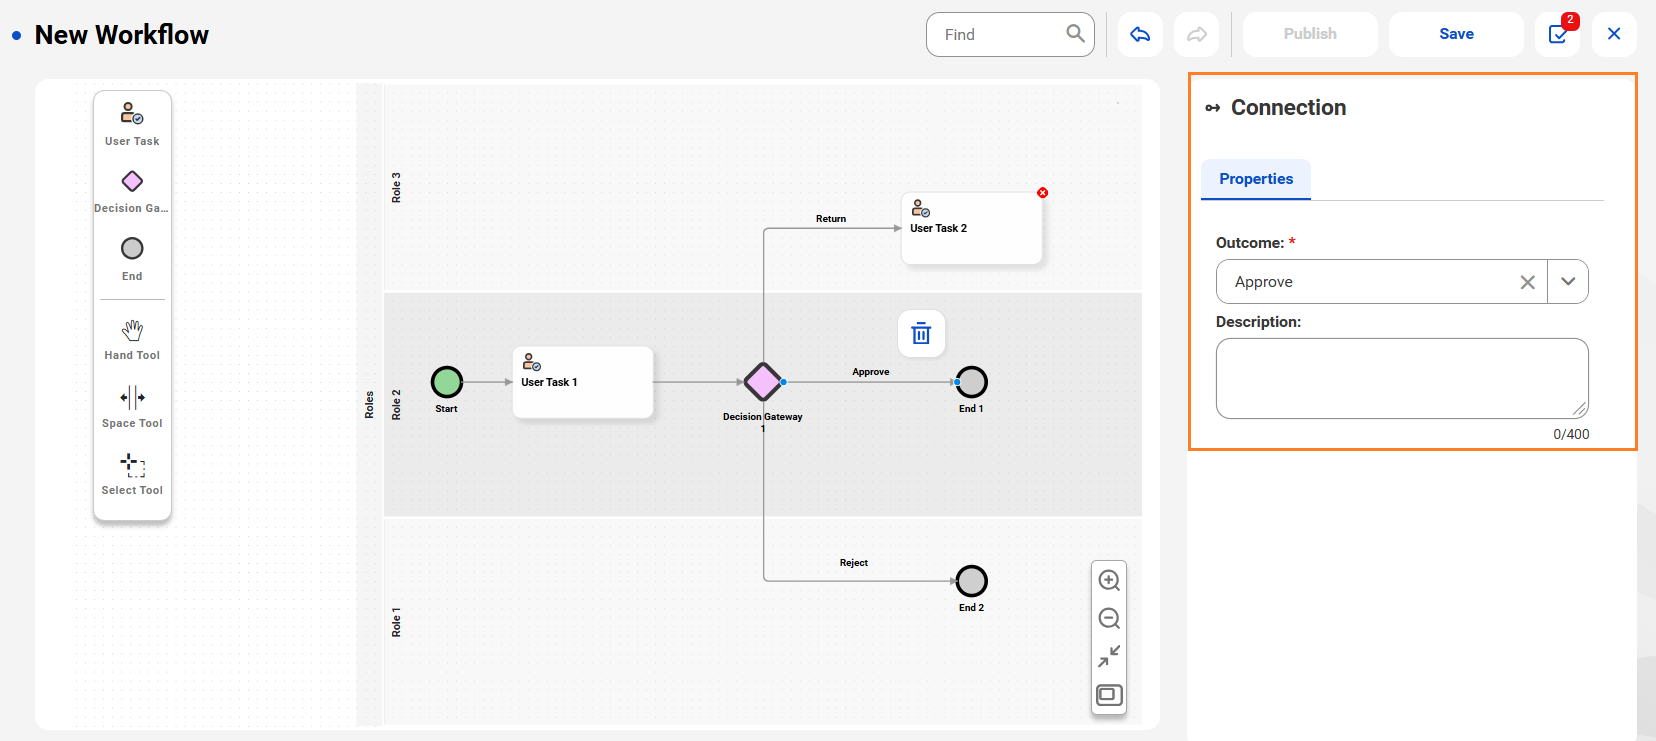Select the Return connection label
This screenshot has width=1656, height=741.
coord(831,219)
